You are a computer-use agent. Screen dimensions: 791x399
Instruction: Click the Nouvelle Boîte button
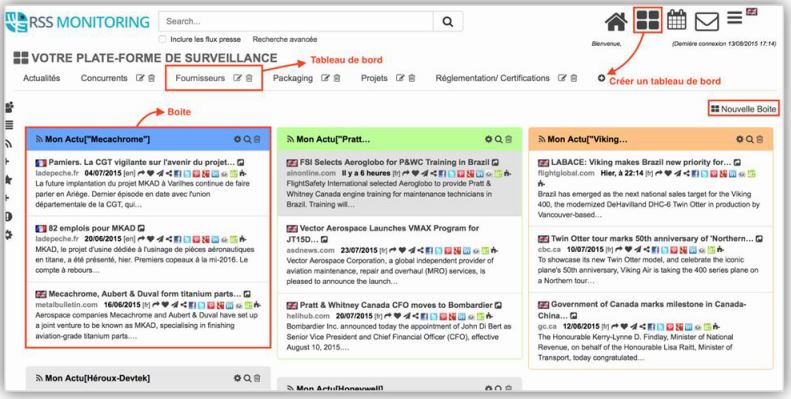point(744,109)
